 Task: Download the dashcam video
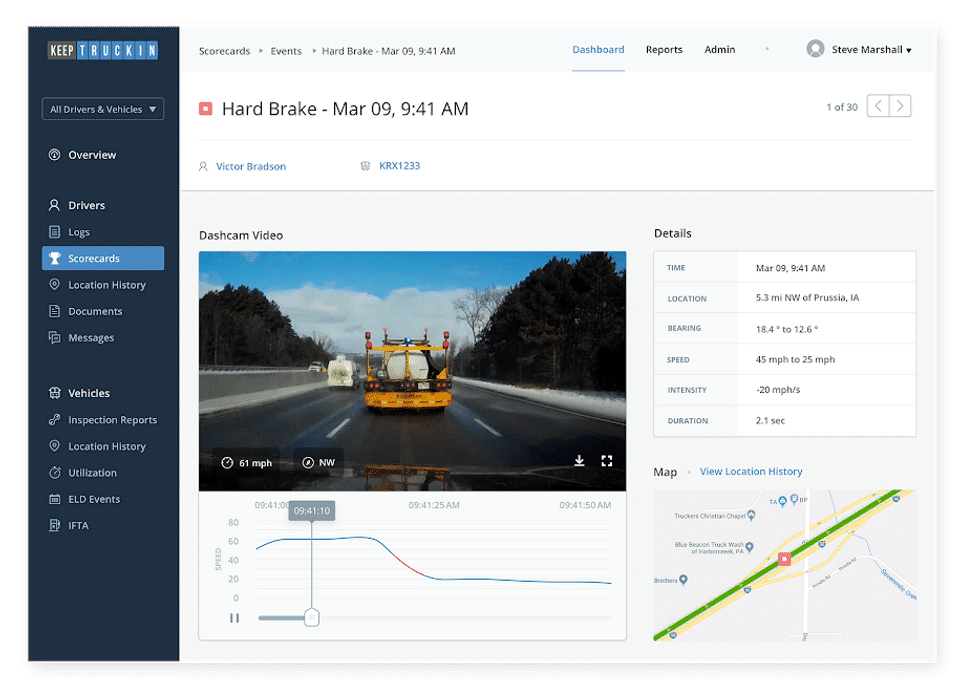point(579,461)
